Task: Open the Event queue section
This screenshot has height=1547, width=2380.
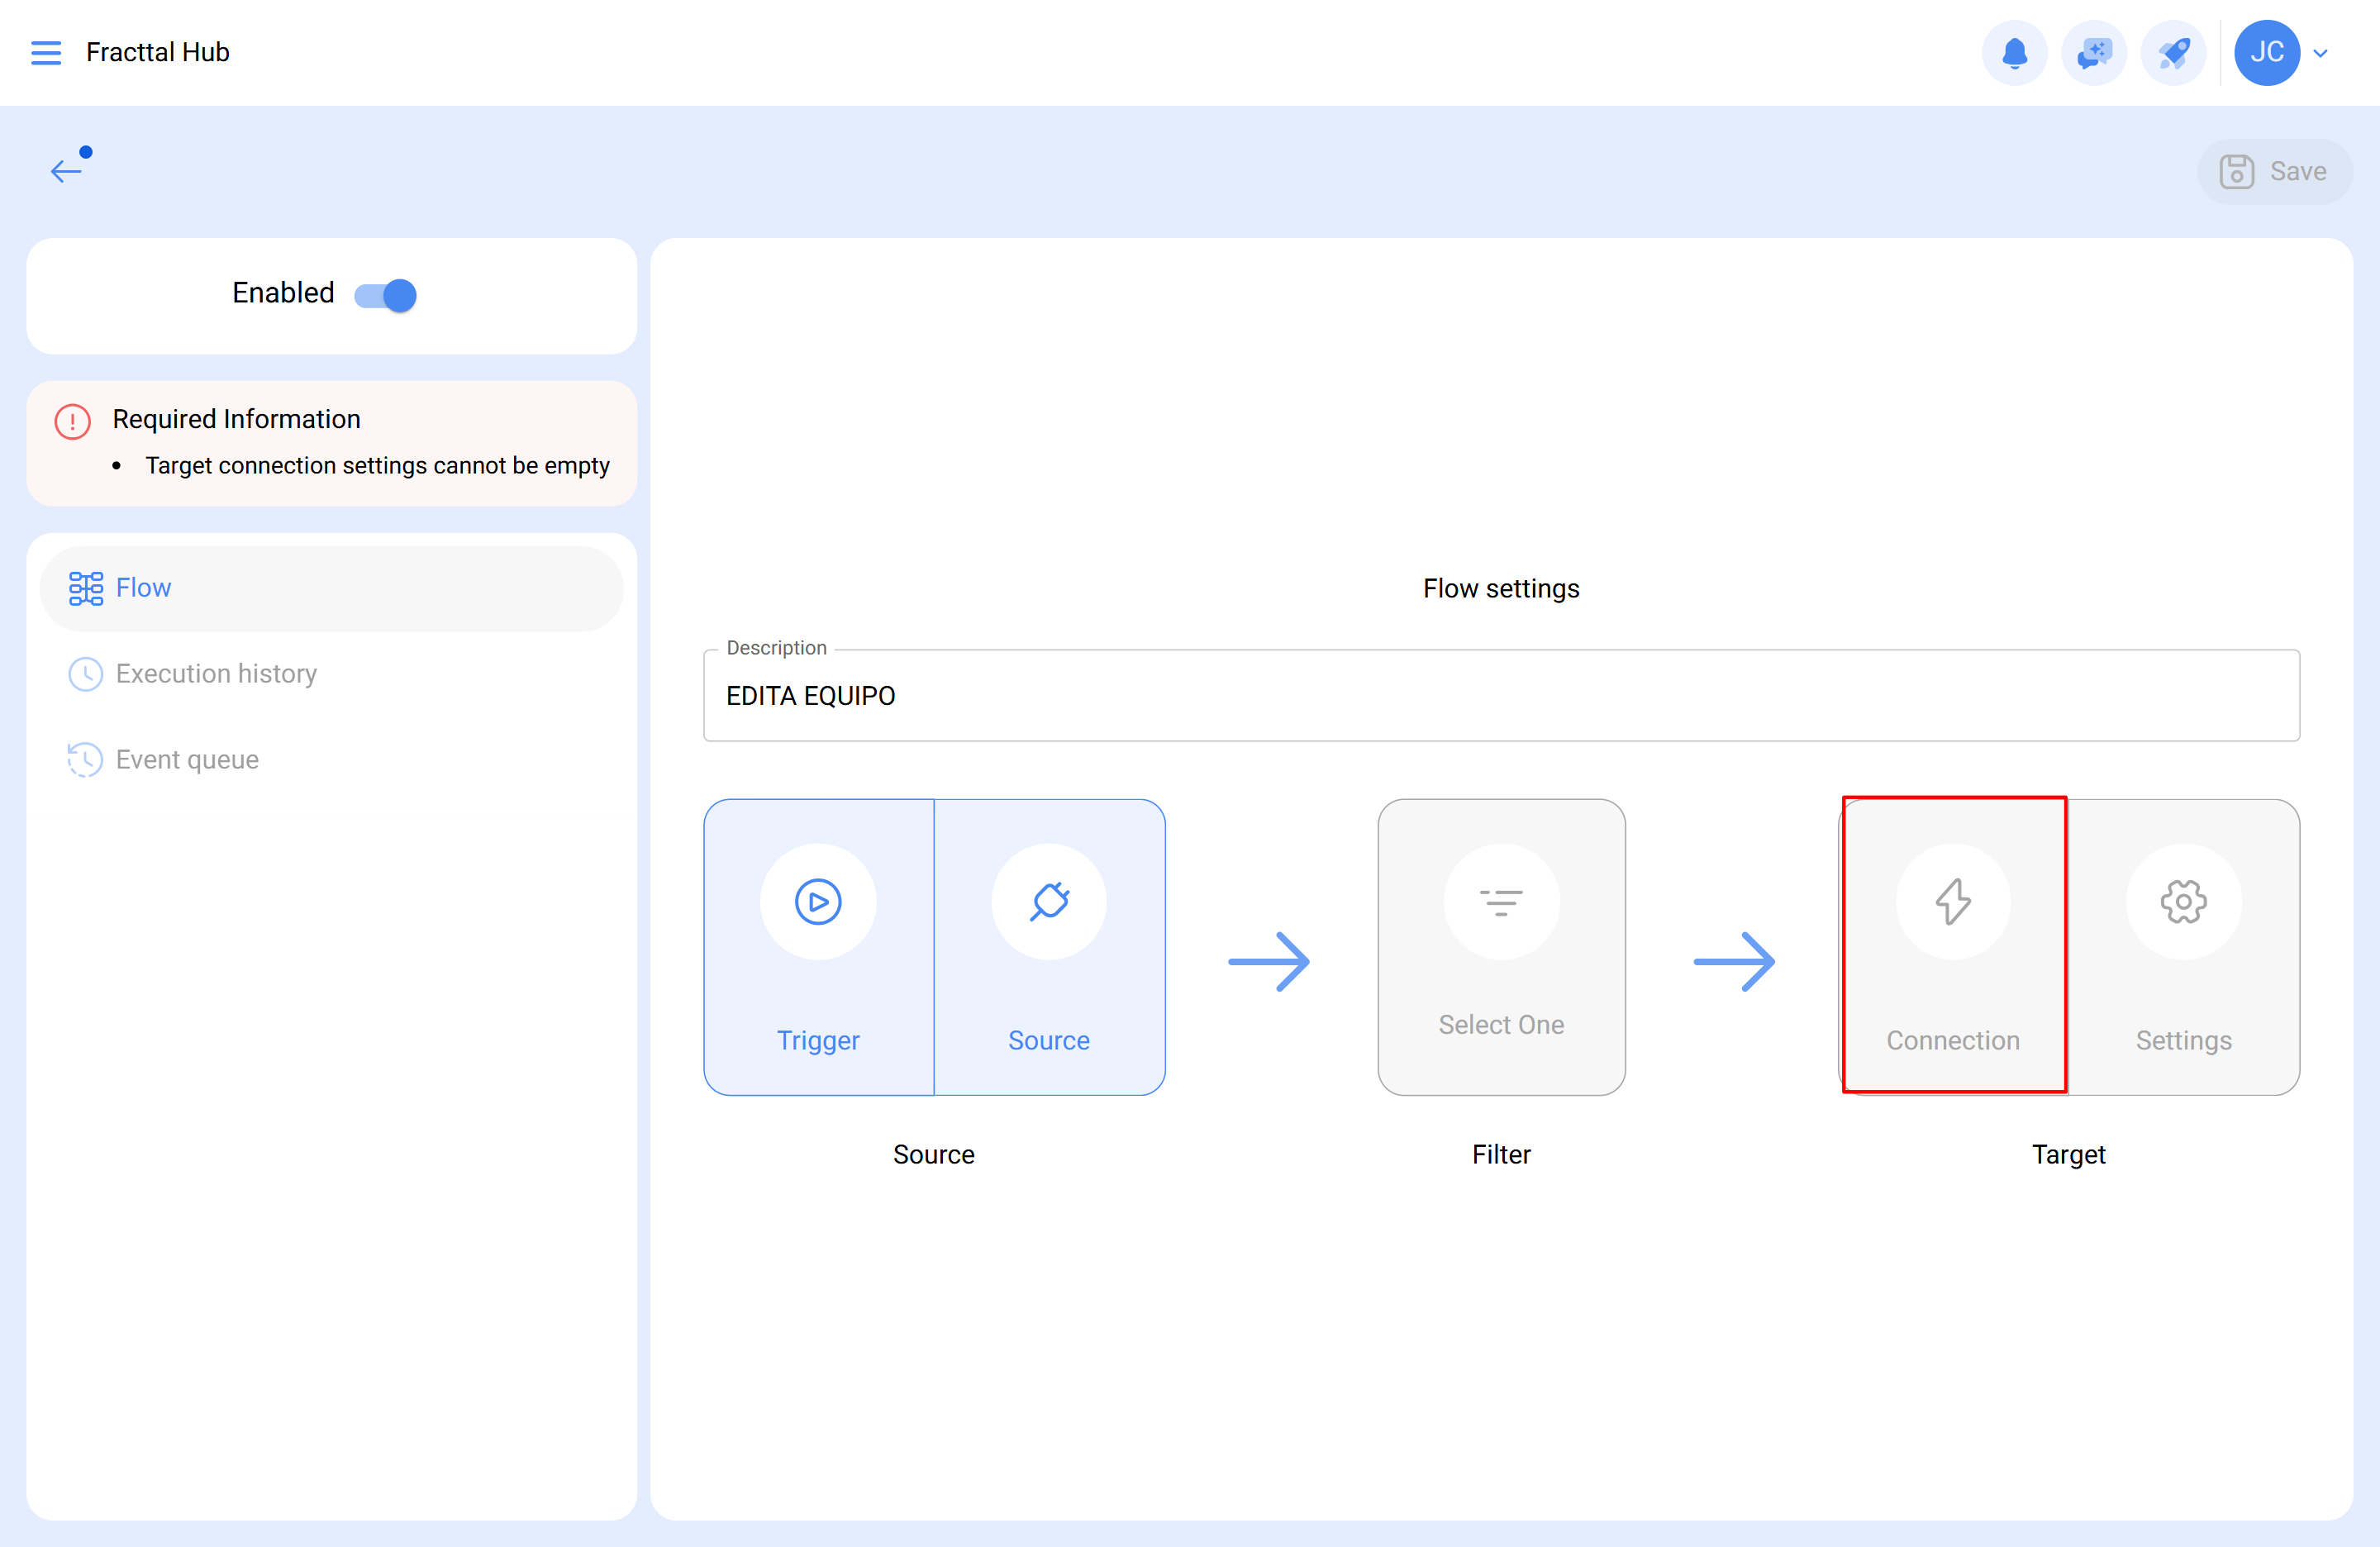Action: [187, 760]
